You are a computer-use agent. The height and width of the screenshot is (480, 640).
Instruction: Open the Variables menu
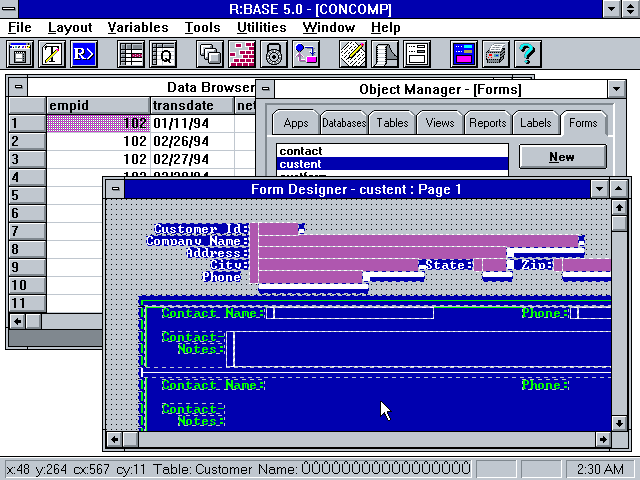pos(138,27)
